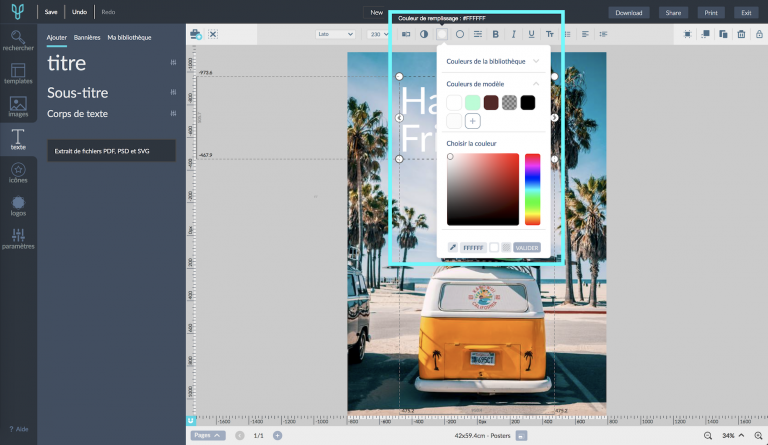The image size is (768, 445).
Task: Open the Lato font dropdown
Action: pyautogui.click(x=335, y=34)
